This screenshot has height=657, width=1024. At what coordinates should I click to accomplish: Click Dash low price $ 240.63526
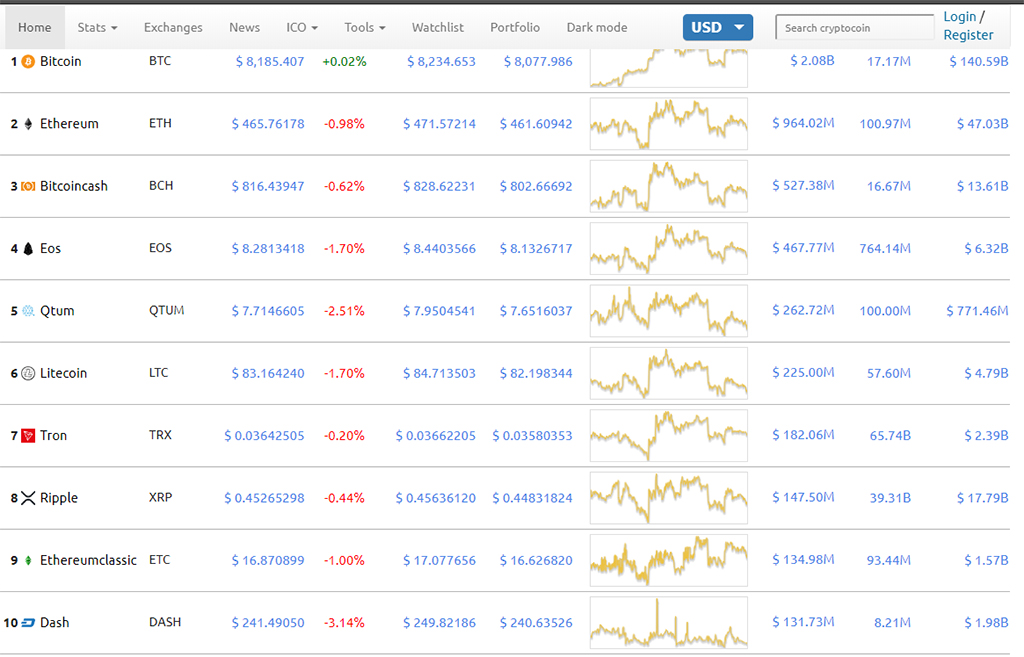pyautogui.click(x=536, y=622)
